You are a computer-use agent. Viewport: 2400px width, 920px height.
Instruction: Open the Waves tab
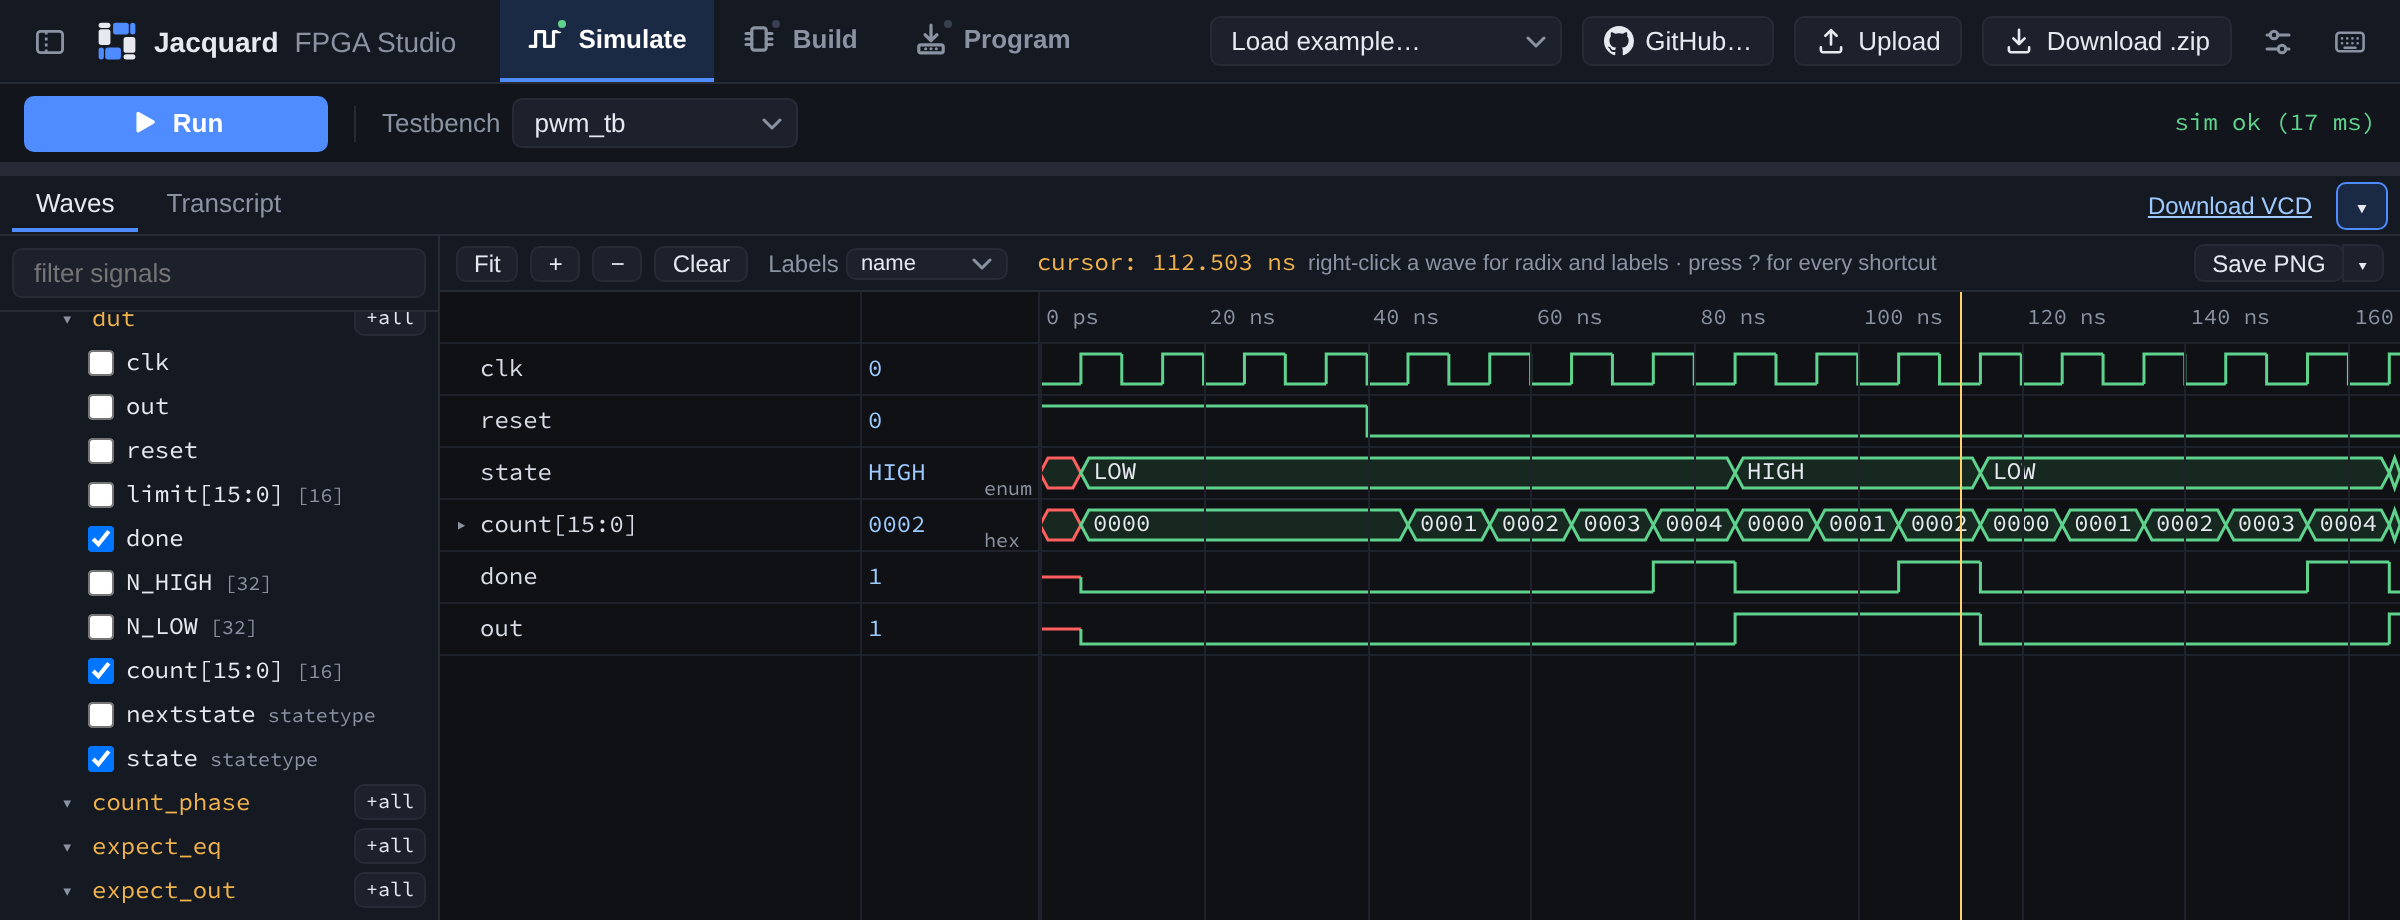pos(75,204)
